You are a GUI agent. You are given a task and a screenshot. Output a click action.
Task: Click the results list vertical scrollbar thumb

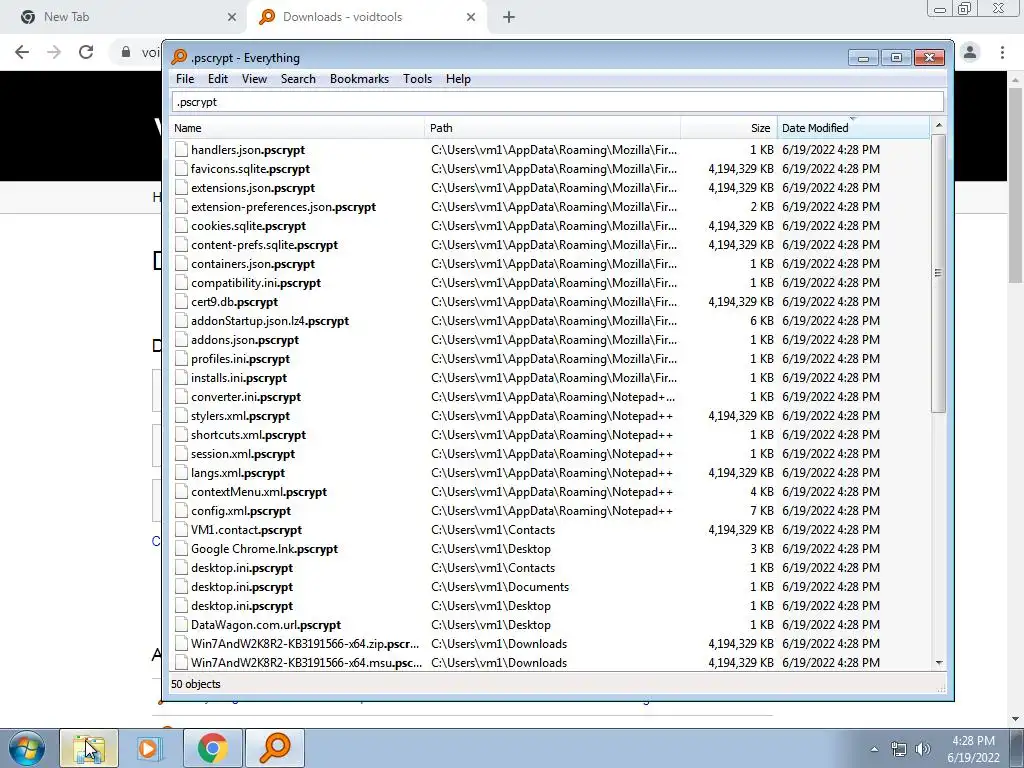pos(938,273)
